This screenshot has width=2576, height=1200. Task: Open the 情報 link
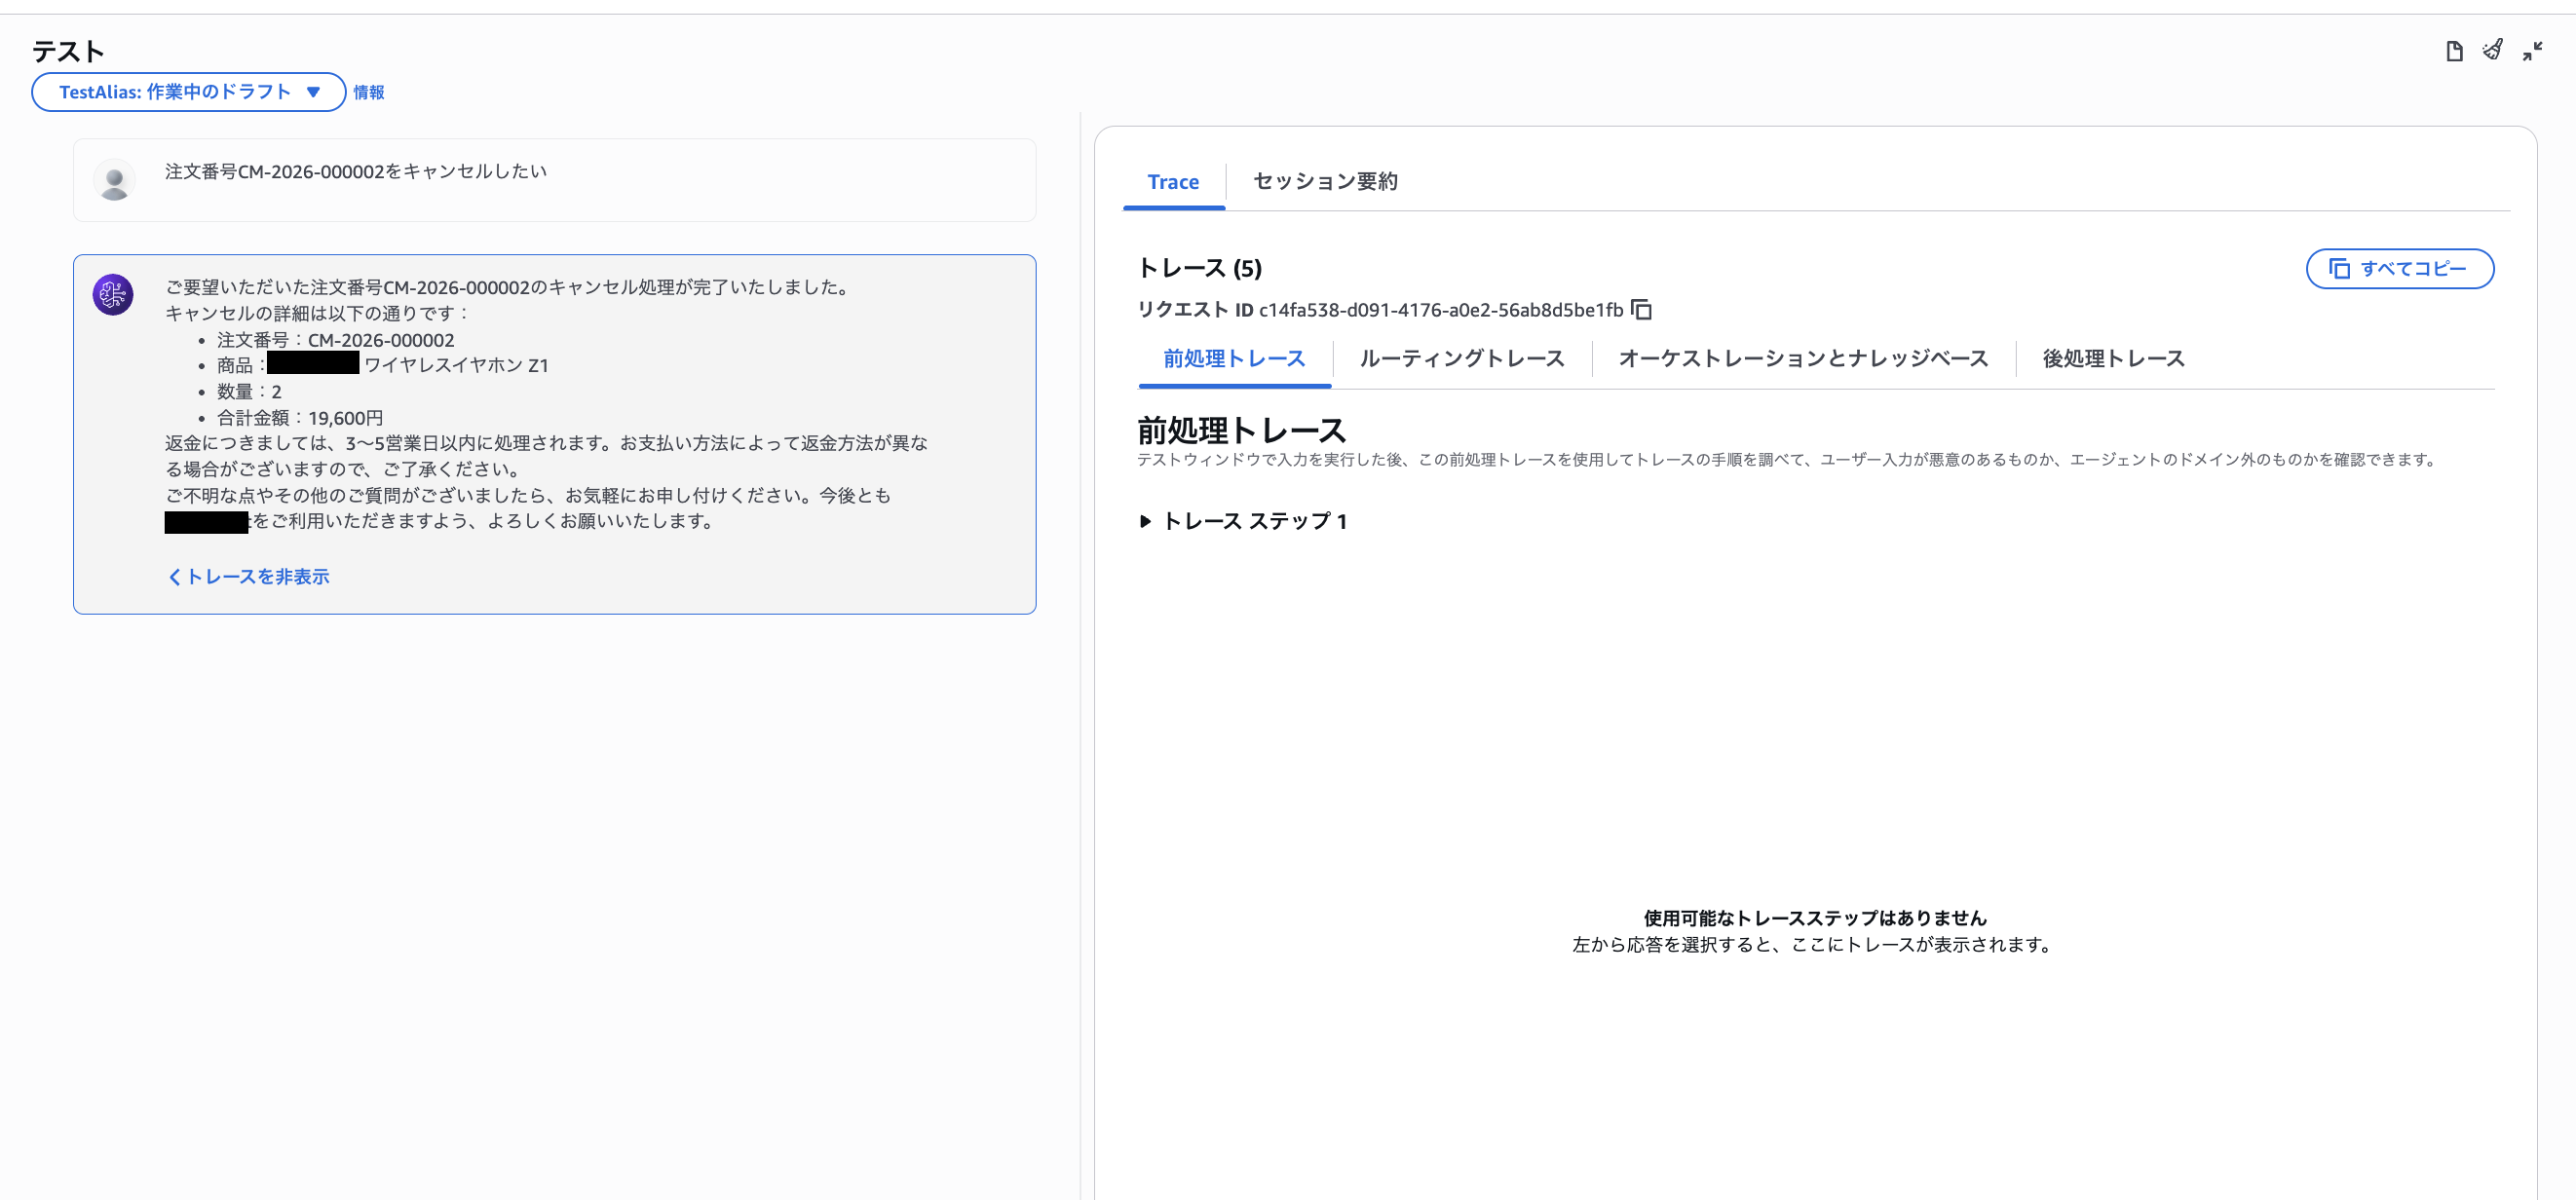pyautogui.click(x=369, y=91)
